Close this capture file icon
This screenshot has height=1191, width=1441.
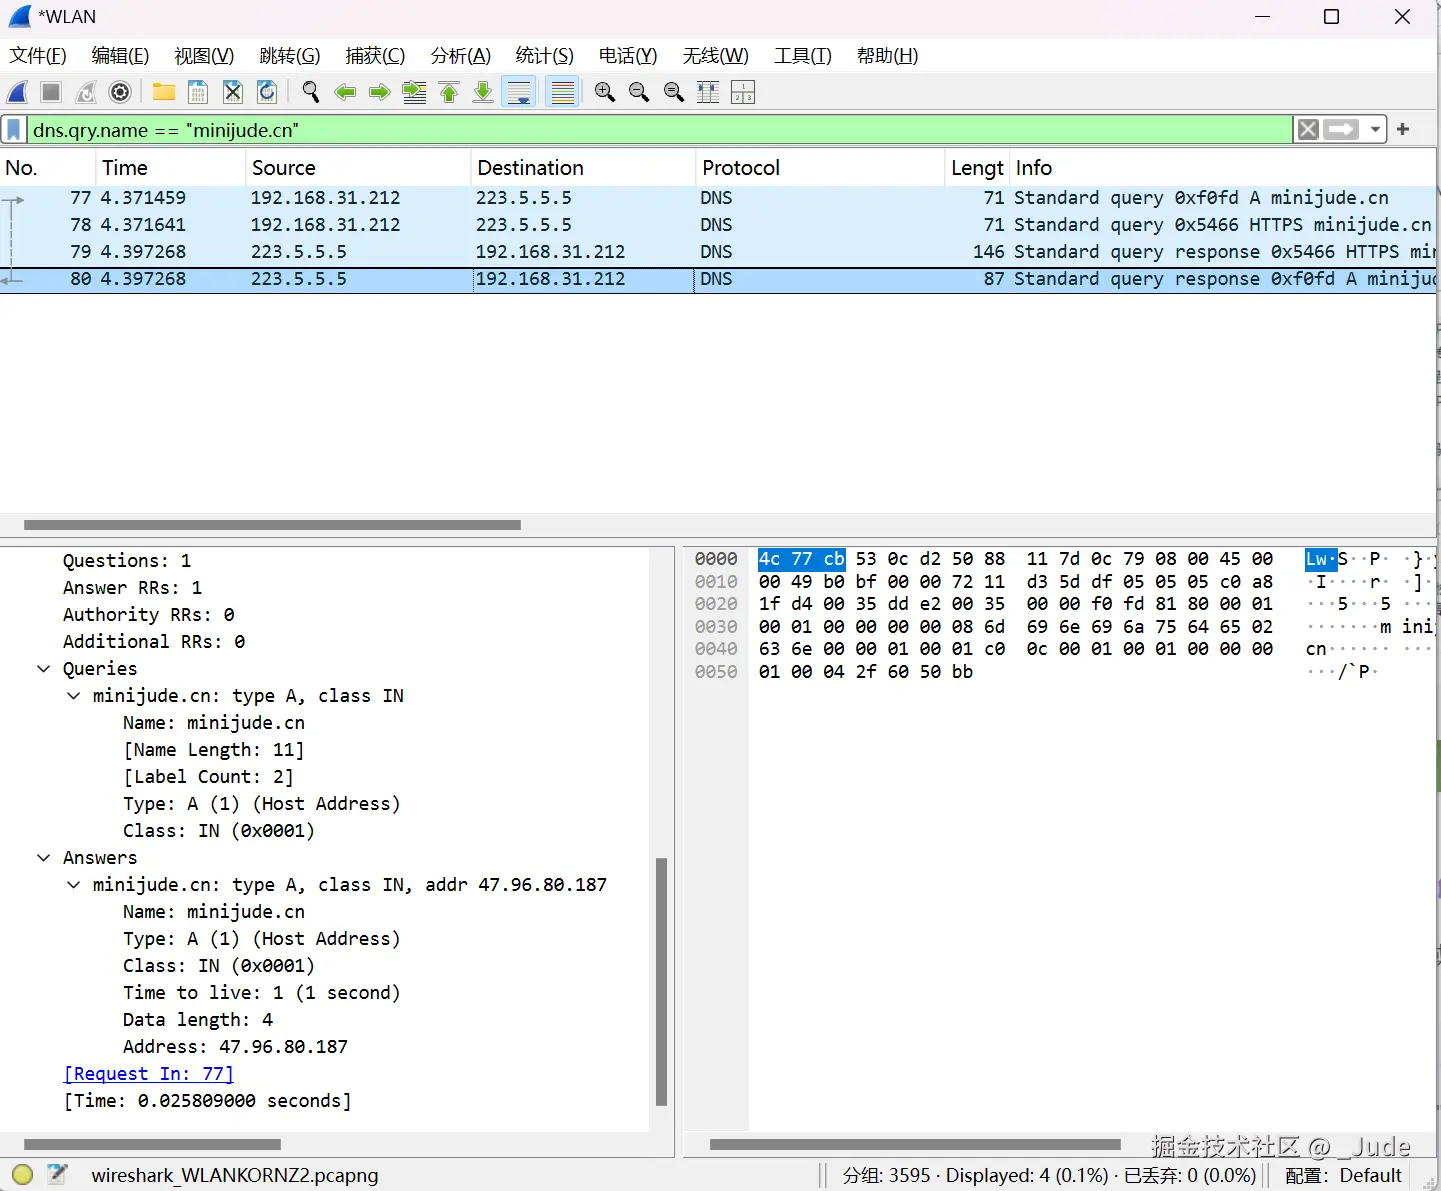pos(233,92)
